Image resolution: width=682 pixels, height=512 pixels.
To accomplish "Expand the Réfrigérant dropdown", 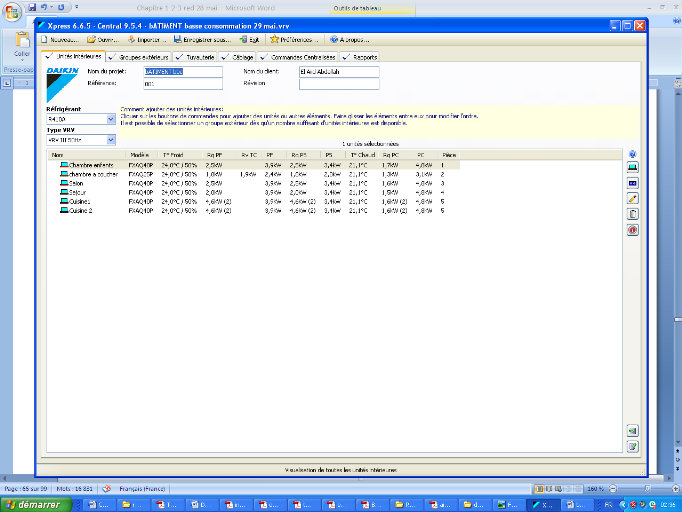I will coord(110,119).
